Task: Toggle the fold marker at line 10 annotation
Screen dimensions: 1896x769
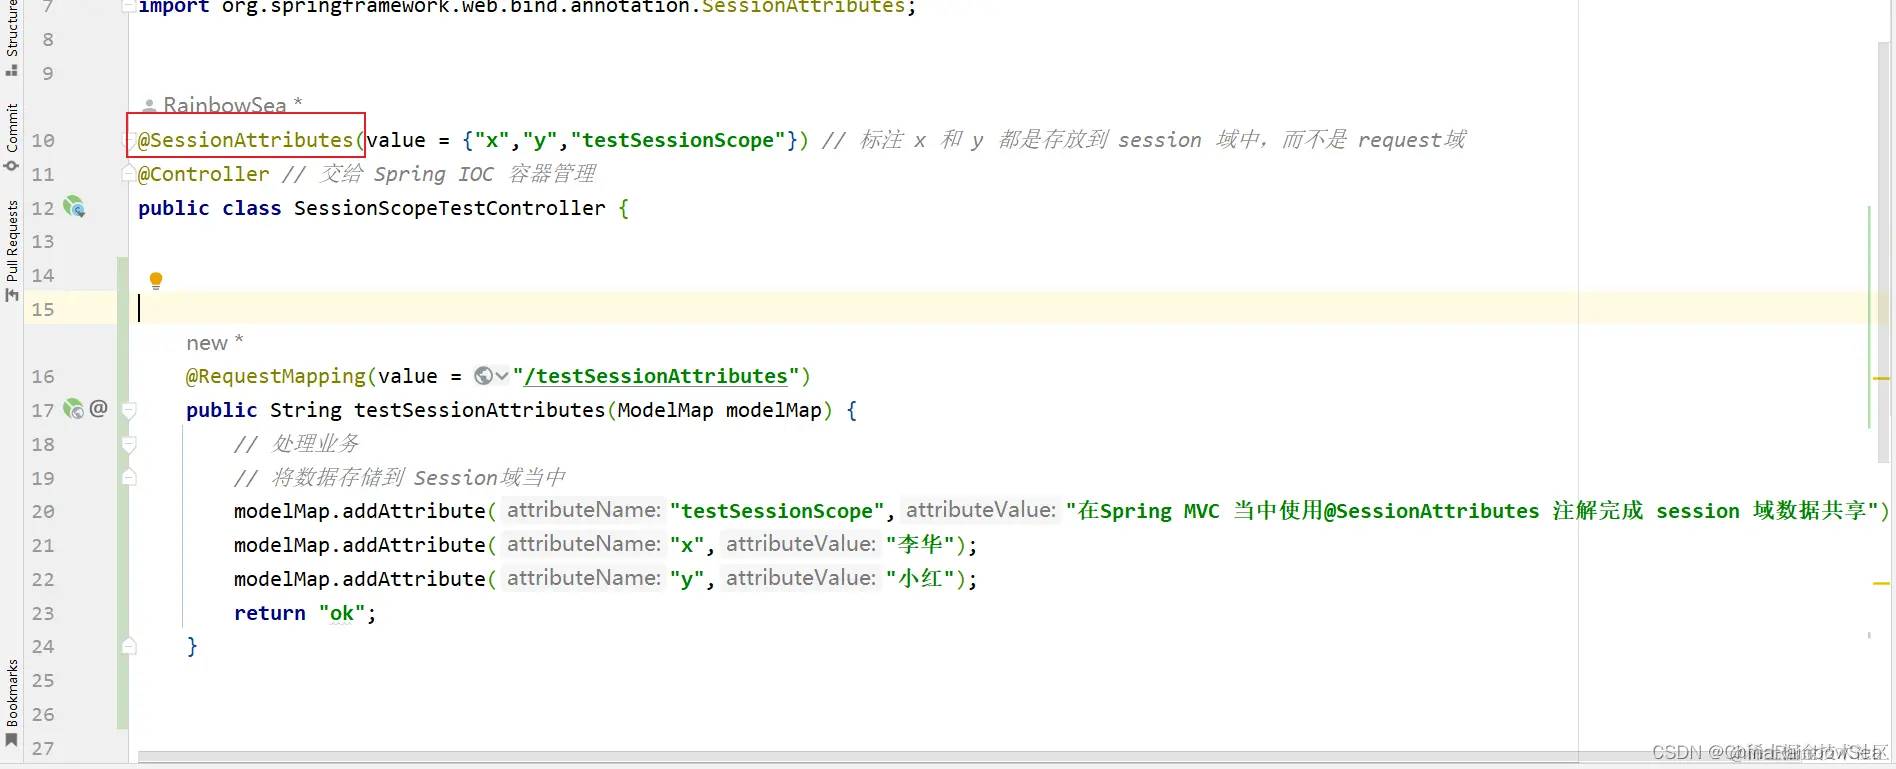Action: pyautogui.click(x=129, y=142)
